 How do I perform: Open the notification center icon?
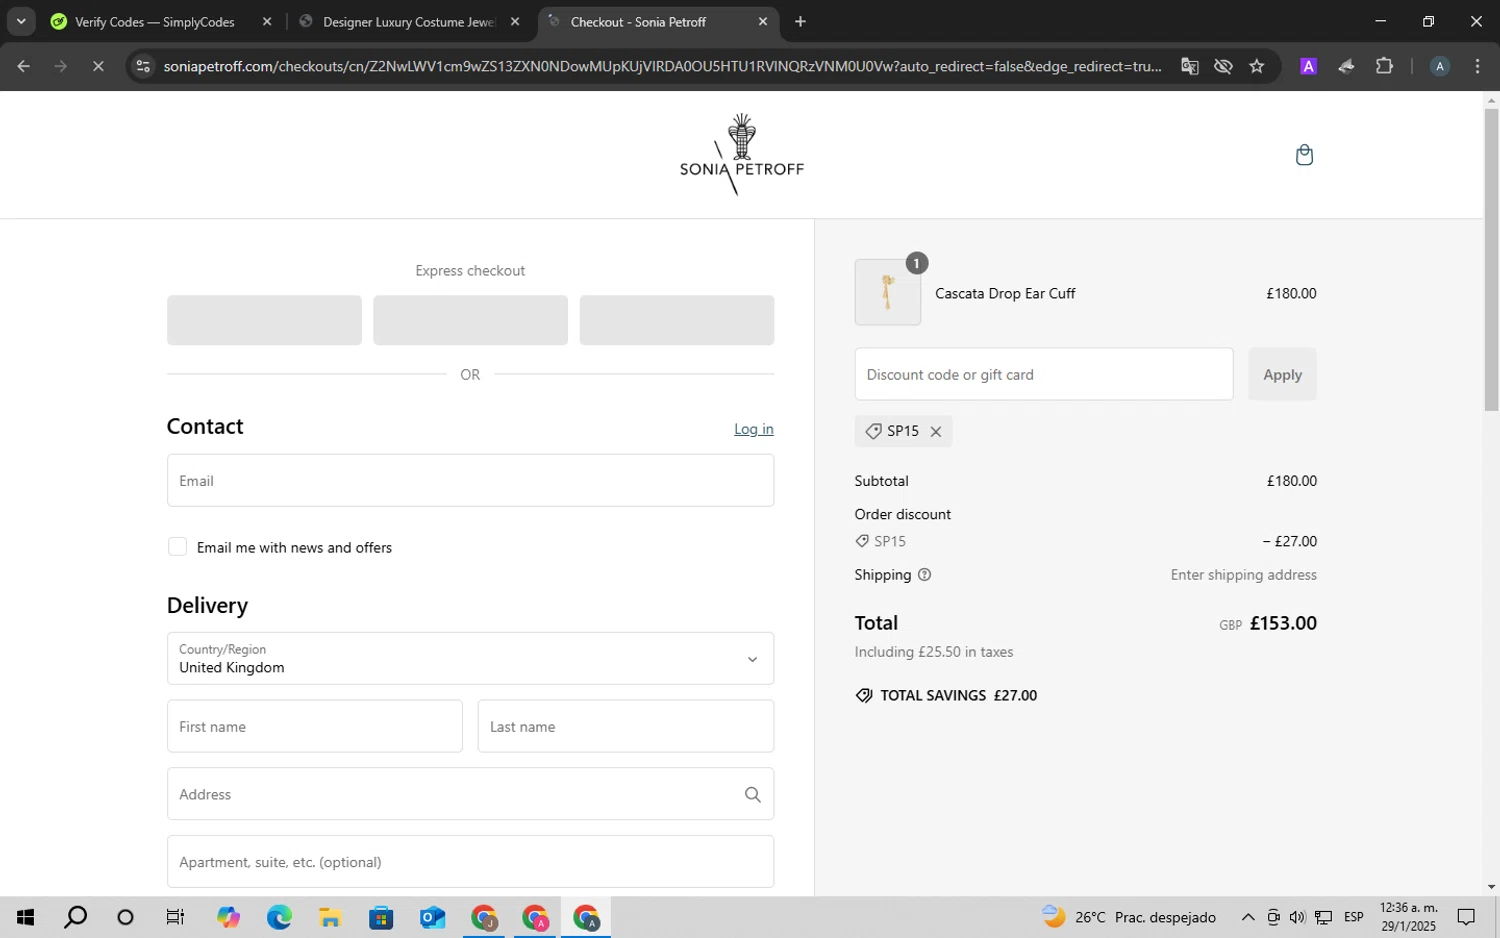[1466, 917]
